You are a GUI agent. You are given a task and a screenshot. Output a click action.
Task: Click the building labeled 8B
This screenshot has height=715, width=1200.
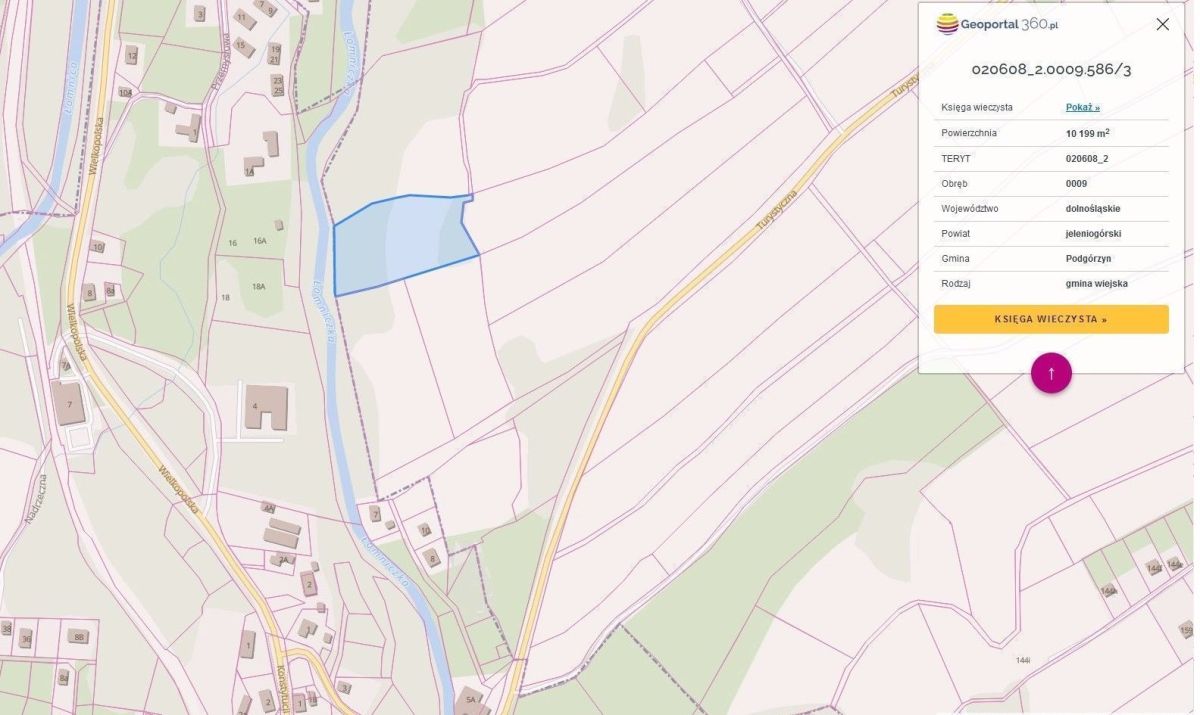79,634
